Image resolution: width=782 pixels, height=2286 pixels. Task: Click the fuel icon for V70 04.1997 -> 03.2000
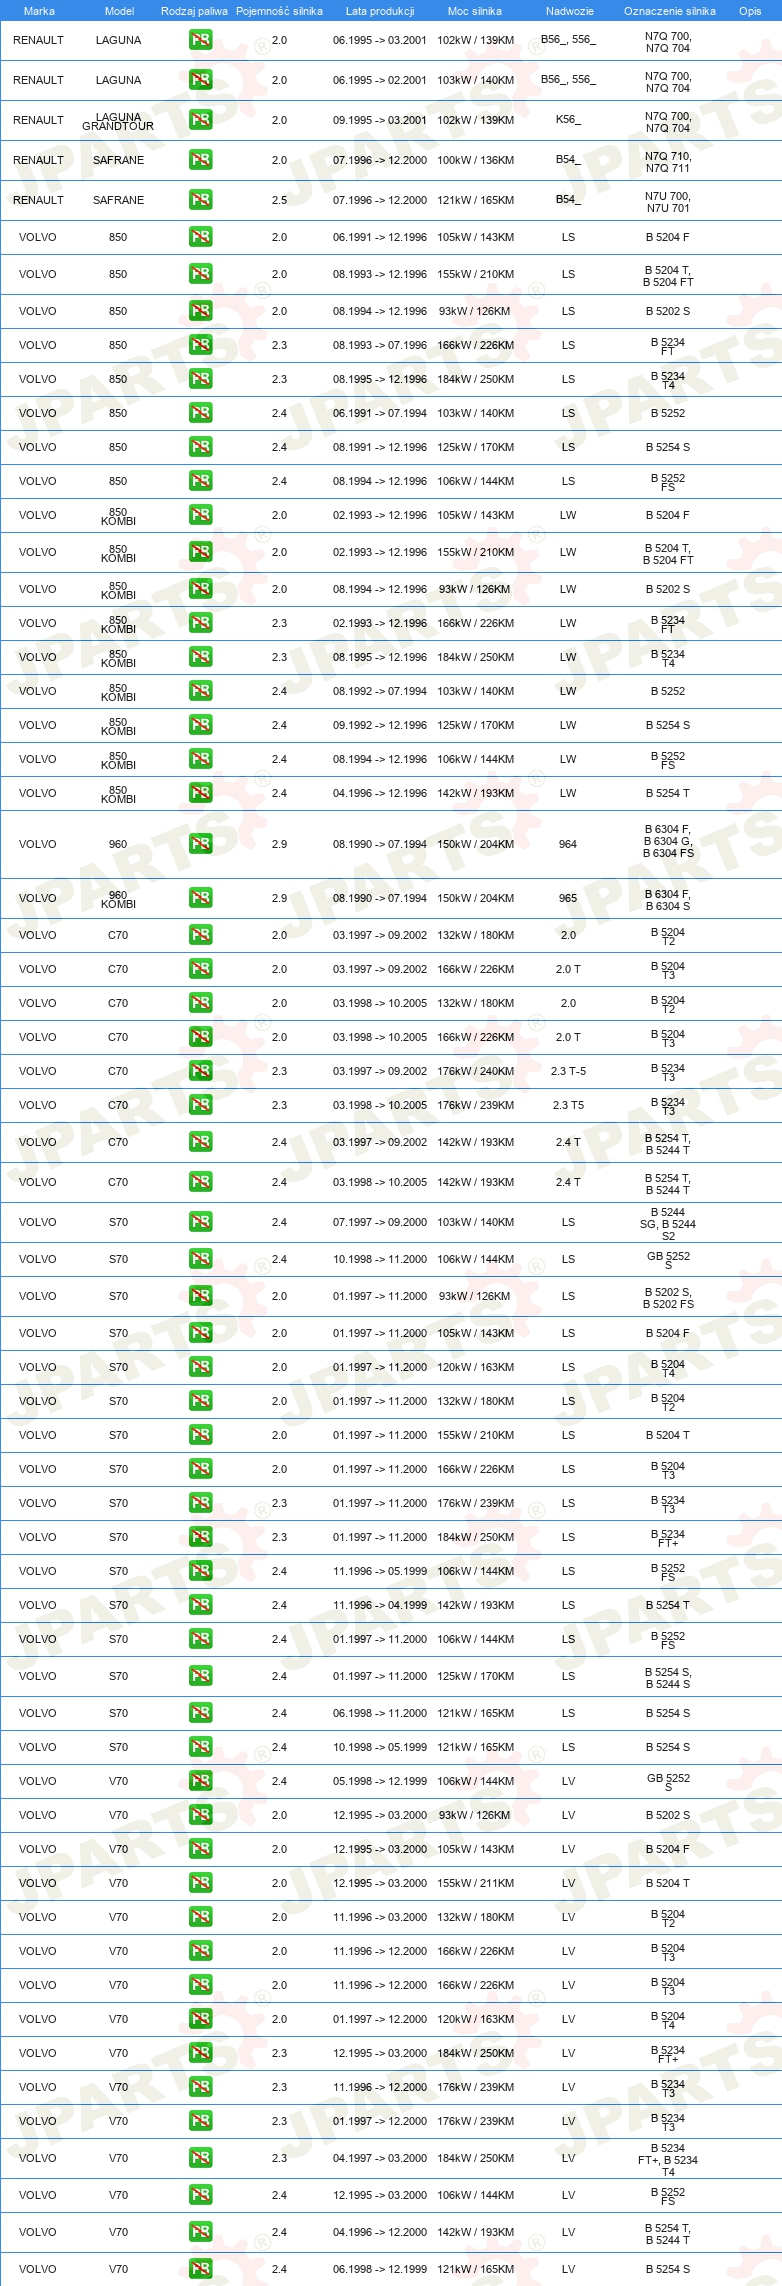pyautogui.click(x=200, y=2158)
